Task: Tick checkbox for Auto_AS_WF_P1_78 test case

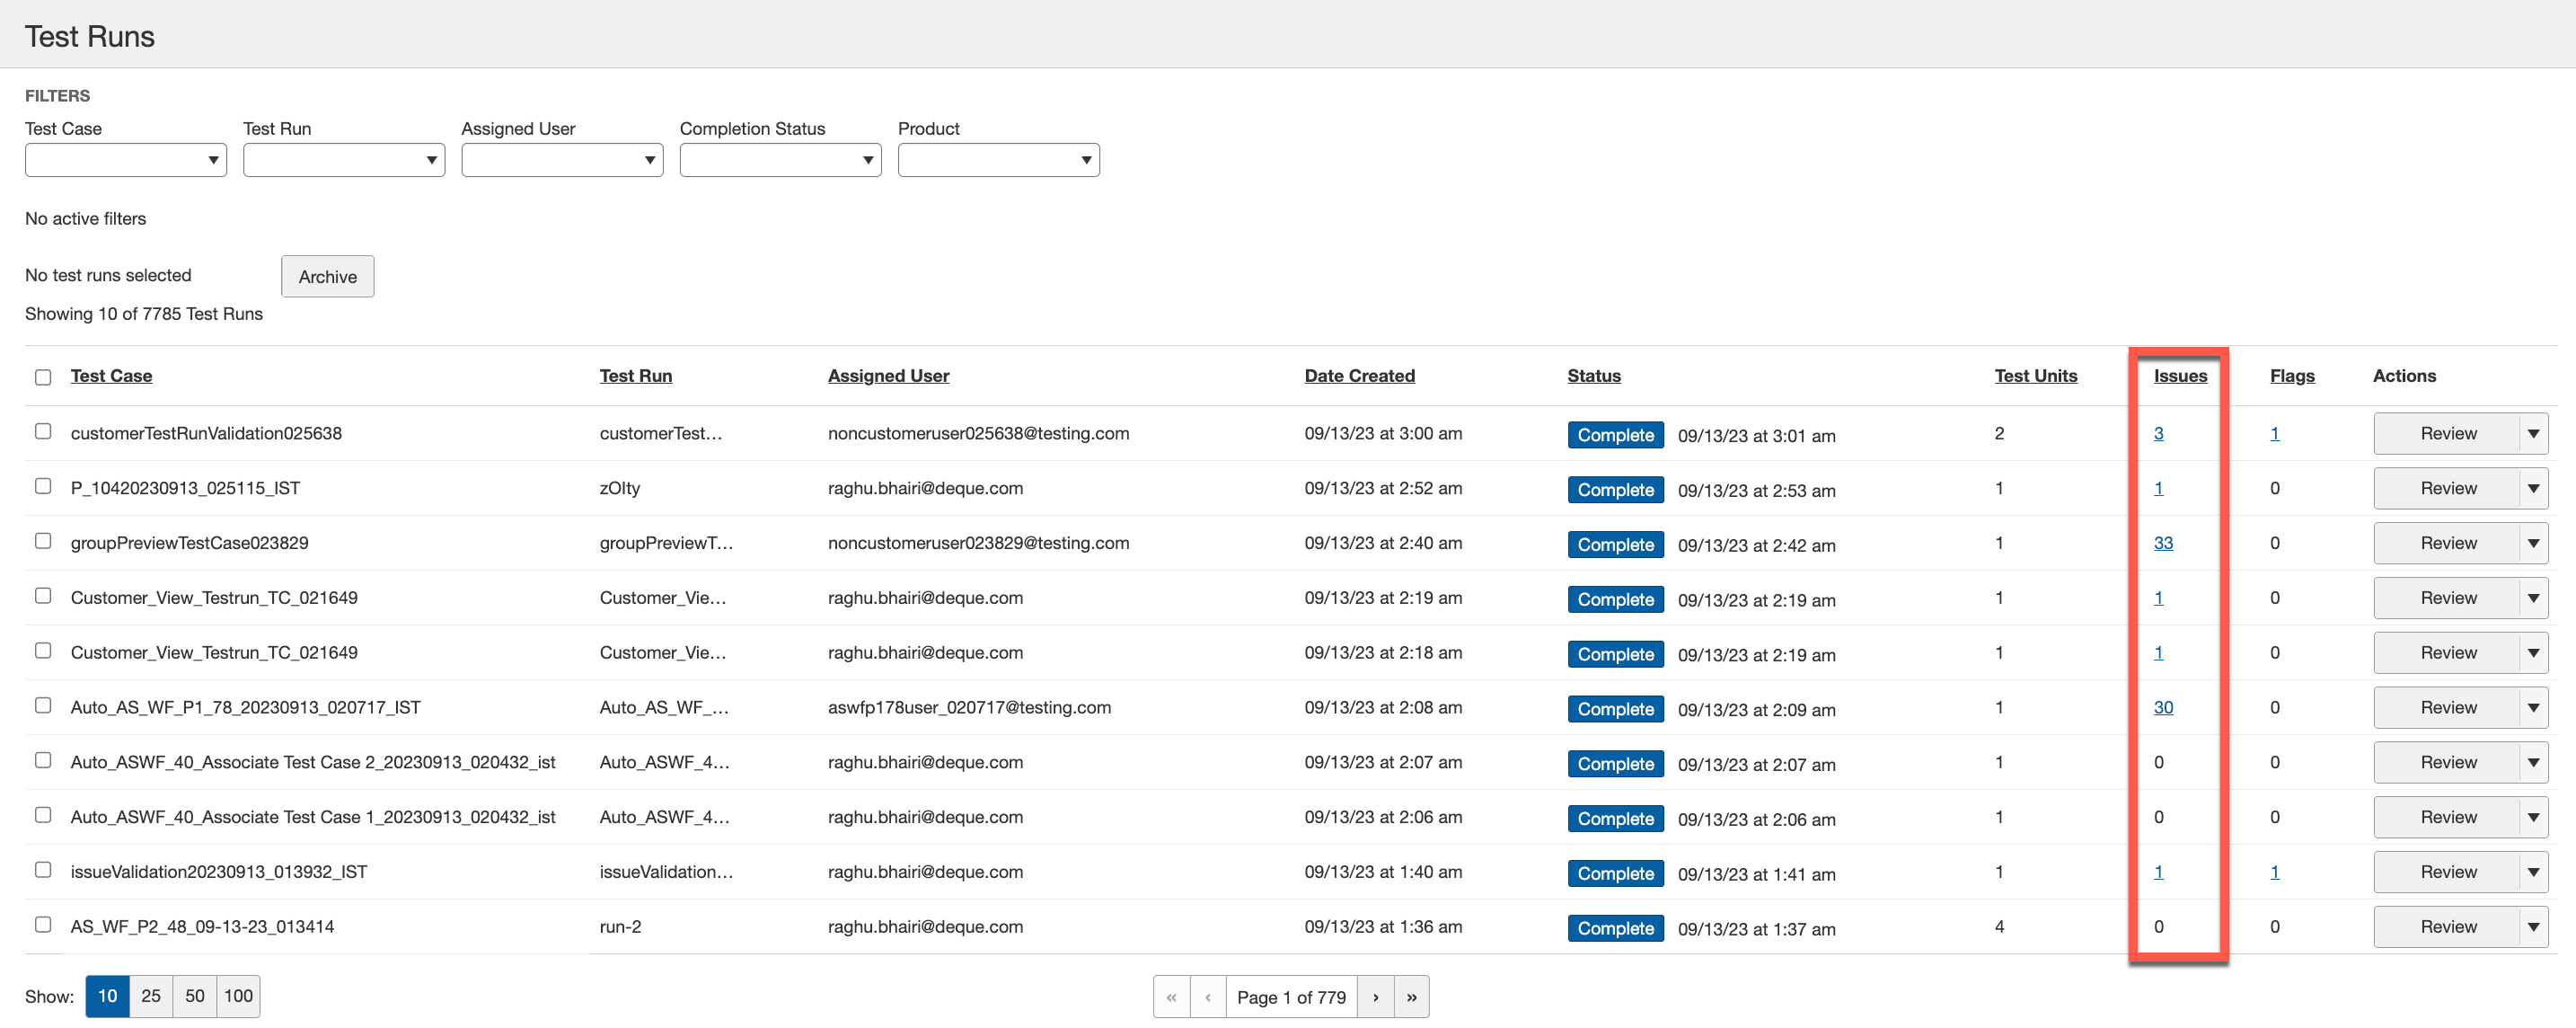Action: pos(43,705)
